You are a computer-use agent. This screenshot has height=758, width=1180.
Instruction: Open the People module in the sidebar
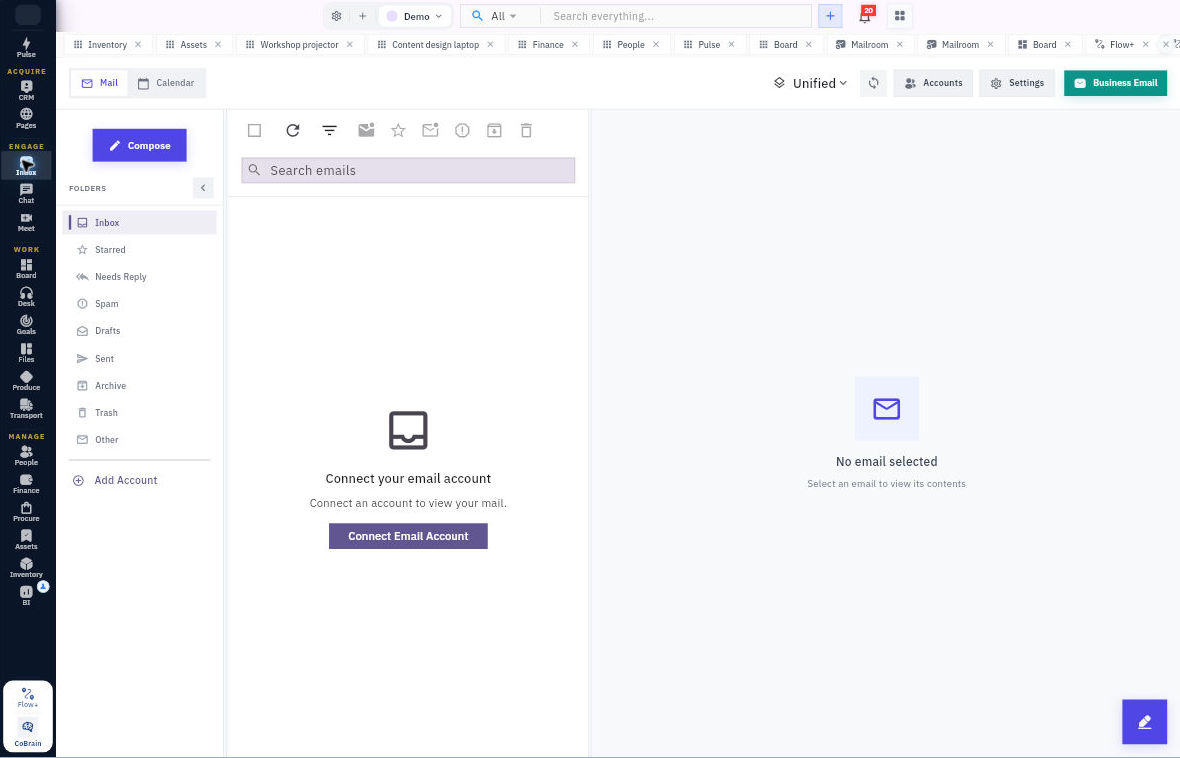26,455
